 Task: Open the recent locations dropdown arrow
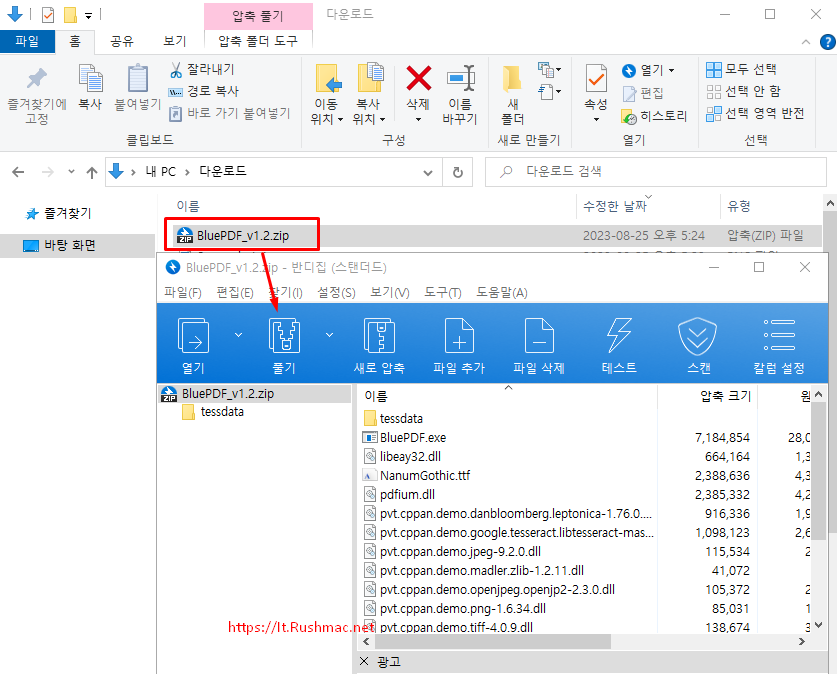(x=72, y=172)
